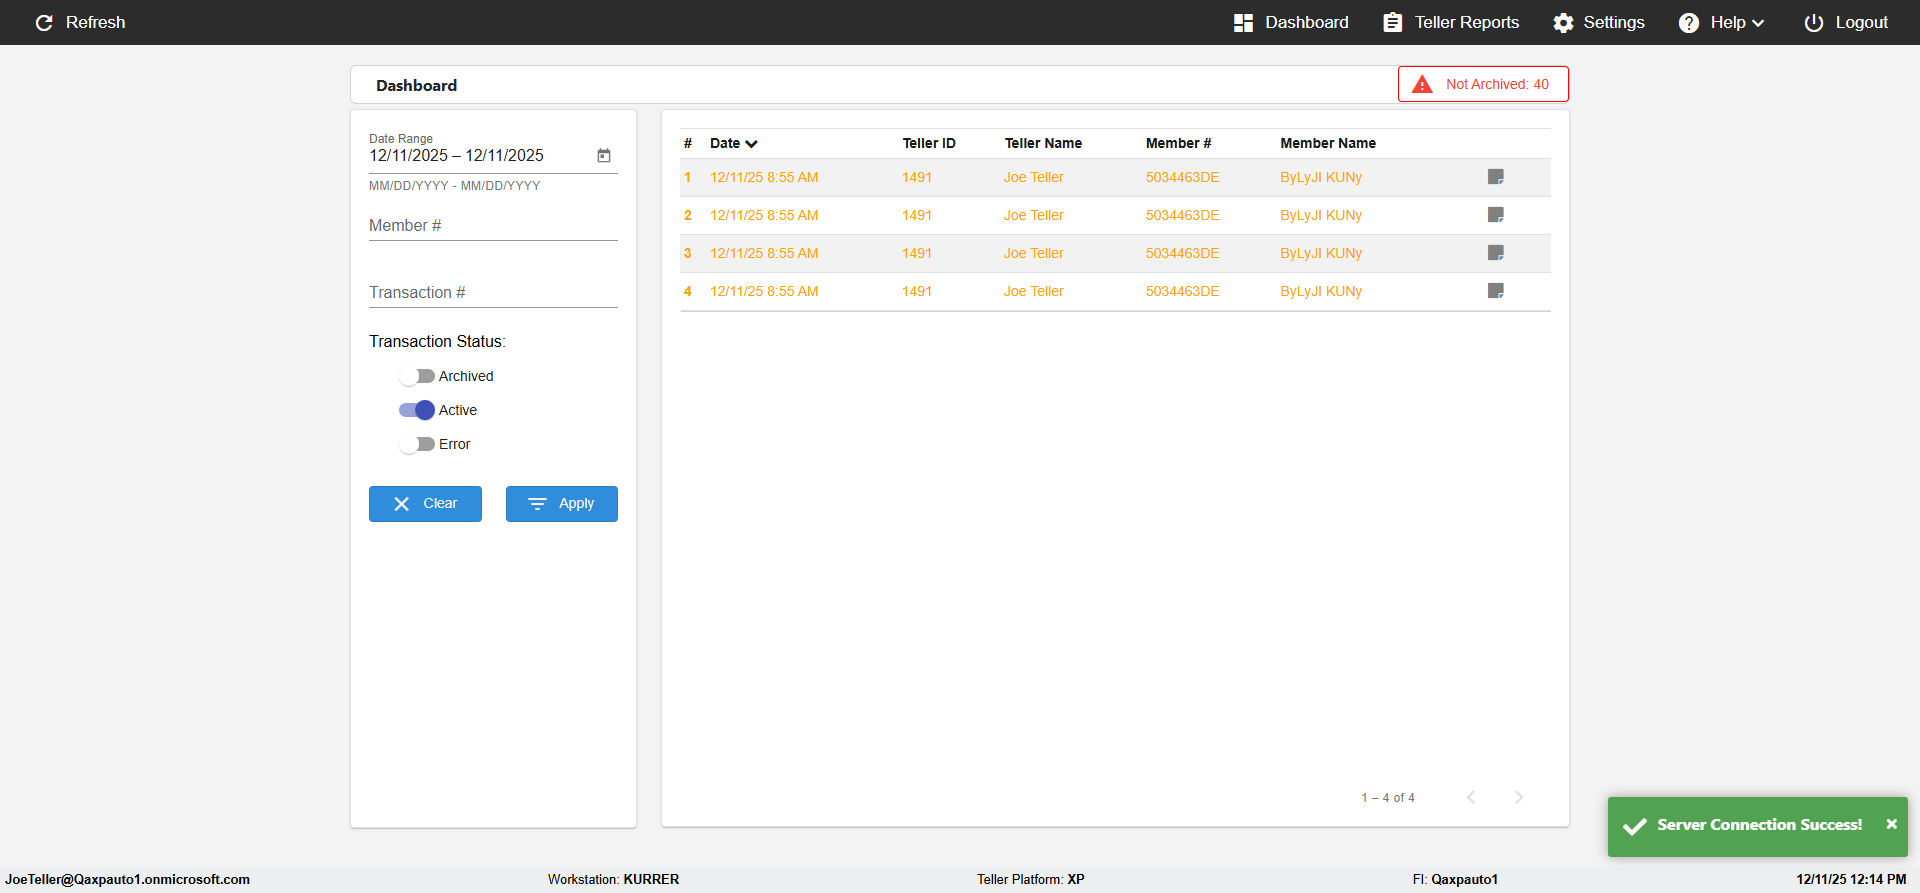The image size is (1920, 893).
Task: Focus the Transaction # input field
Action: [493, 293]
